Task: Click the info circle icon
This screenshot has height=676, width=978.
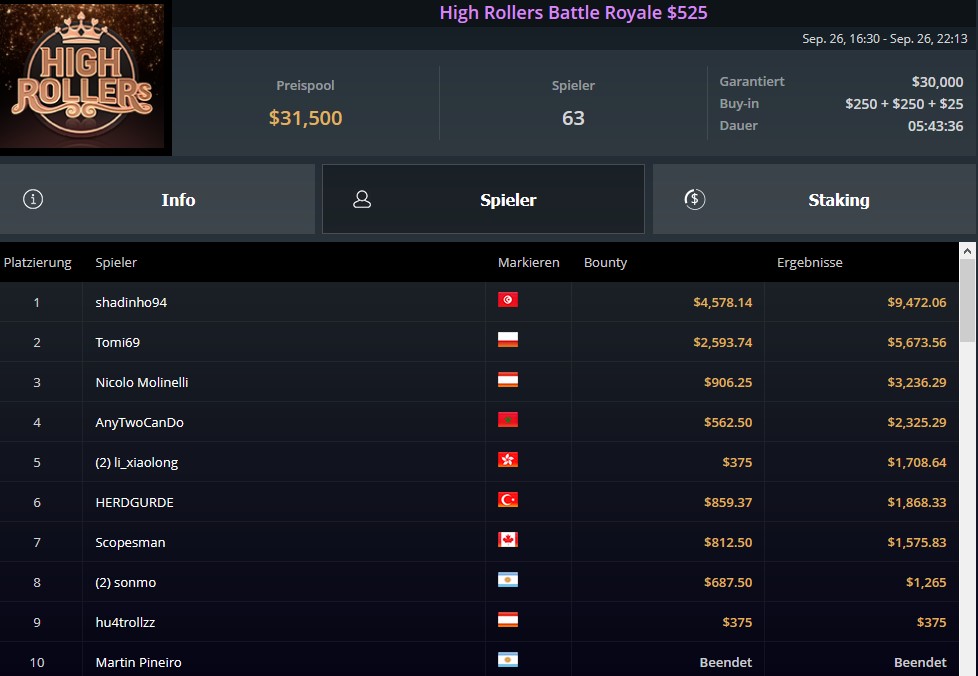Action: (x=33, y=200)
